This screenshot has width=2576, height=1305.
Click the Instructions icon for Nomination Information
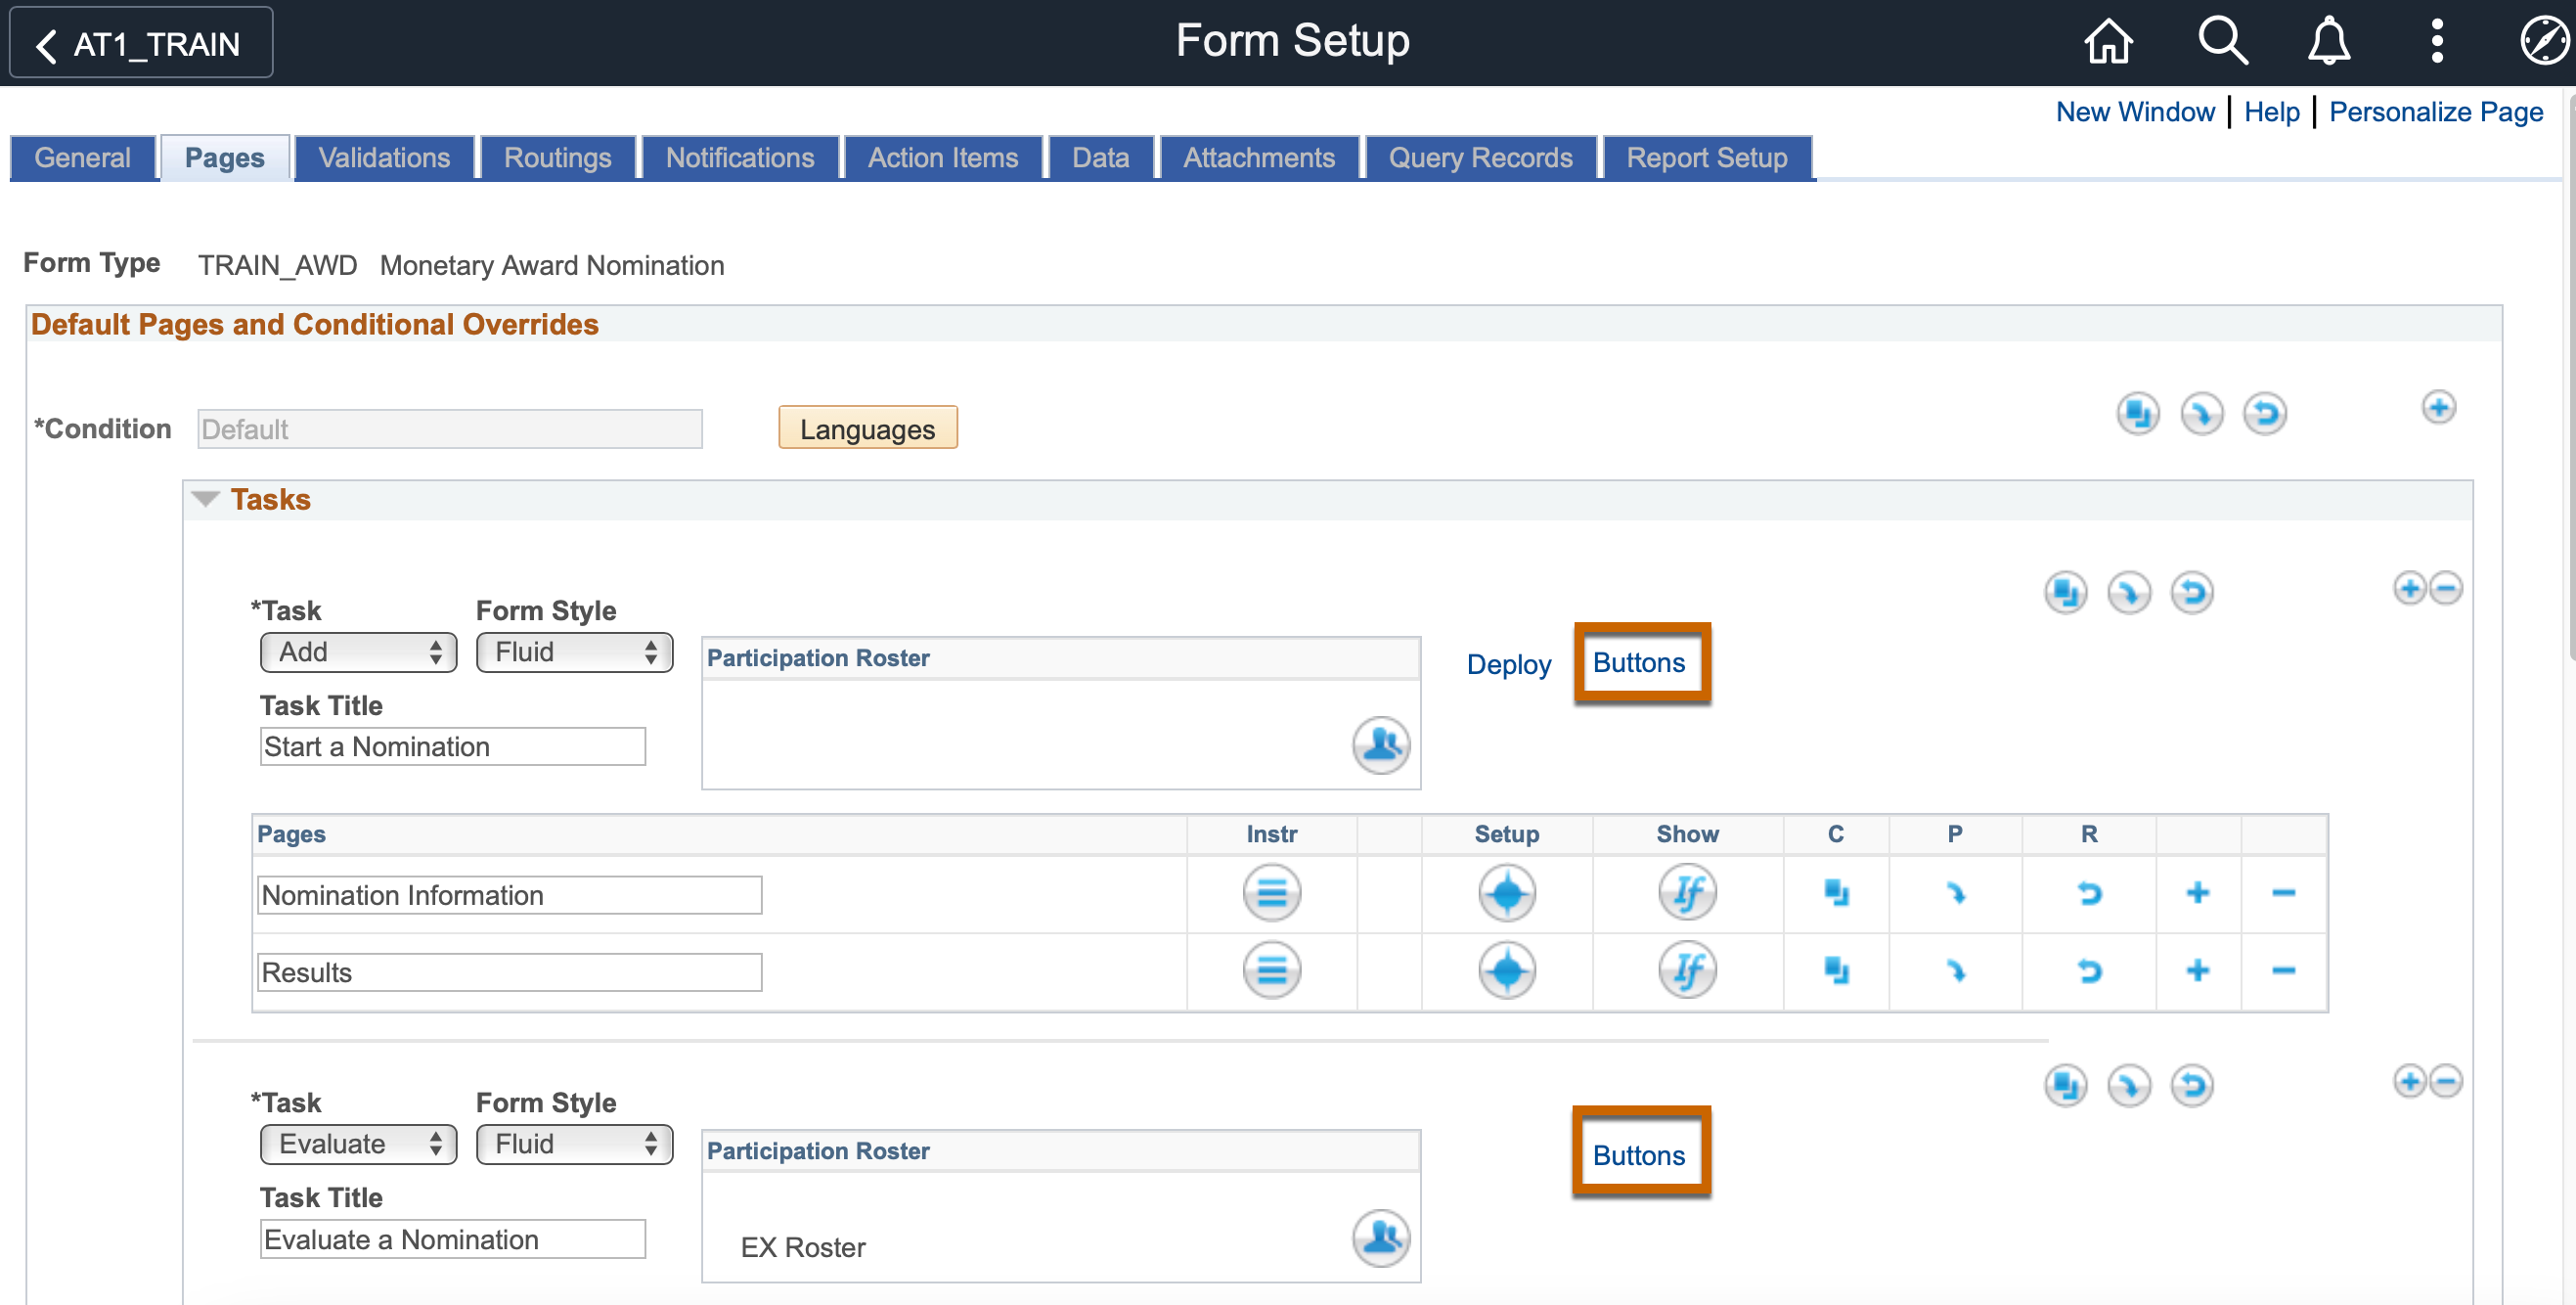pos(1270,895)
